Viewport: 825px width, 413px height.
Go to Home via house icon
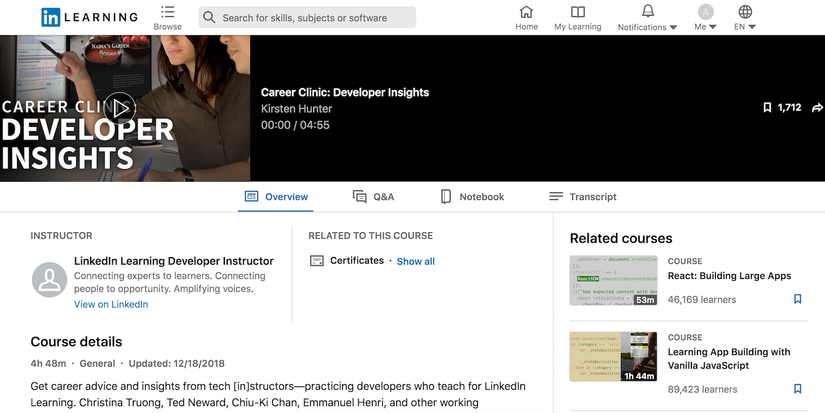tap(526, 12)
